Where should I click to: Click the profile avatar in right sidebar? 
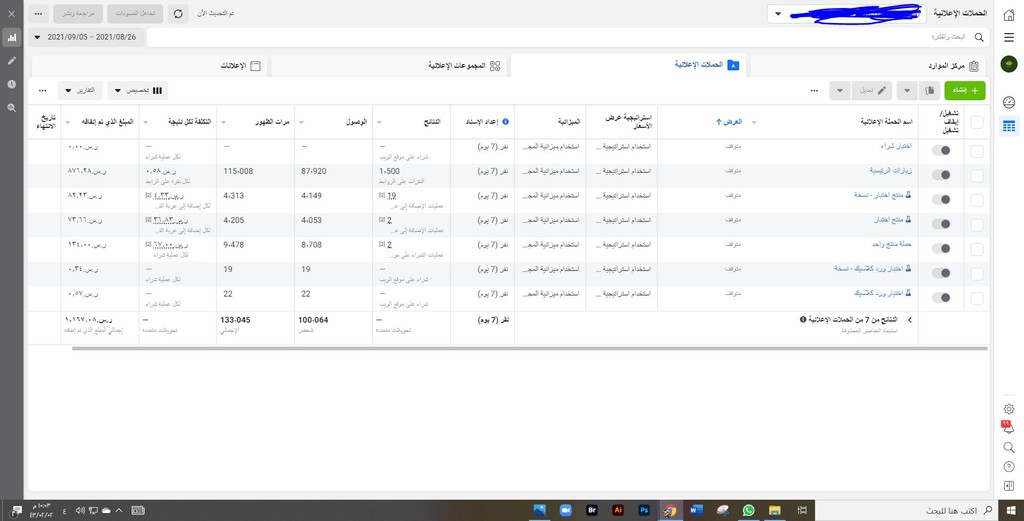point(1009,63)
